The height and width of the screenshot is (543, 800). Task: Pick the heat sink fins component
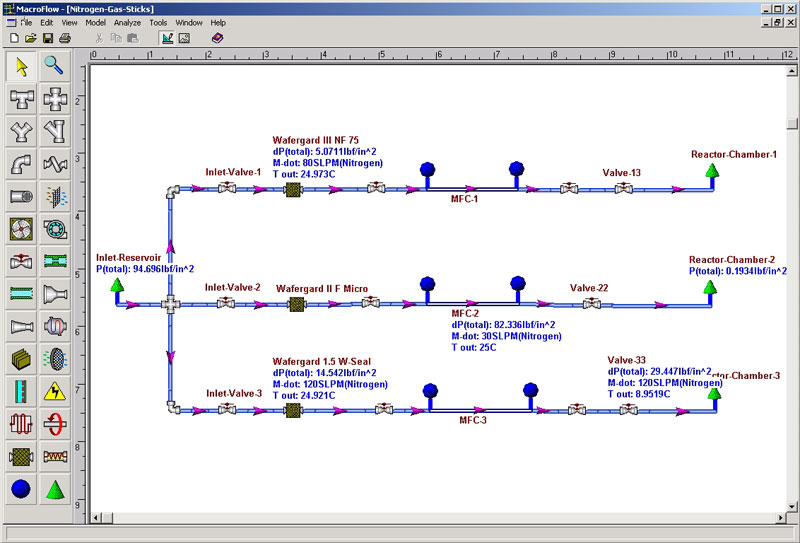[x=21, y=359]
